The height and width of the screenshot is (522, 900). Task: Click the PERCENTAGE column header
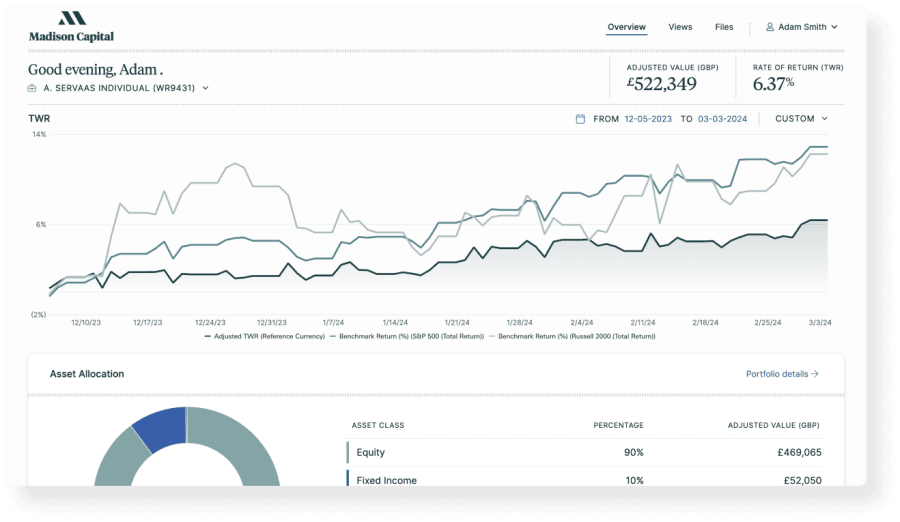point(618,426)
